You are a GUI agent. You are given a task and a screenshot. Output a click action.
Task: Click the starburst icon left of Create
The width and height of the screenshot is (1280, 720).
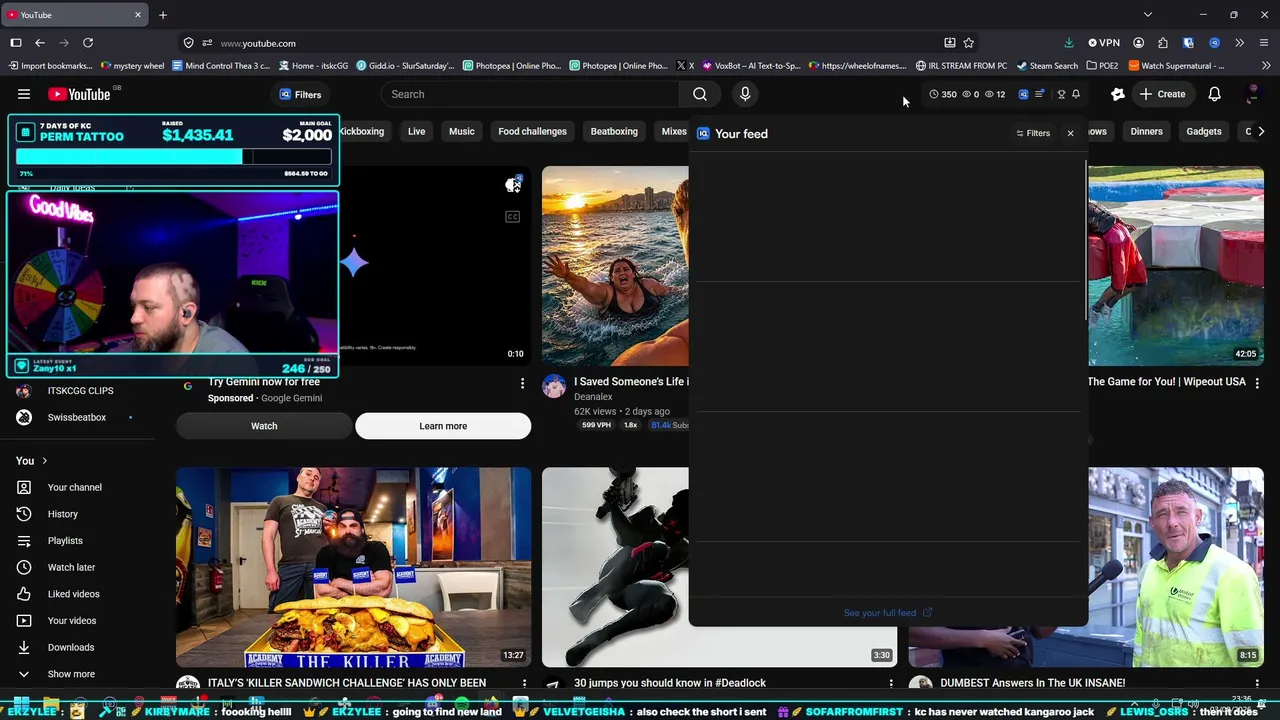point(1118,94)
